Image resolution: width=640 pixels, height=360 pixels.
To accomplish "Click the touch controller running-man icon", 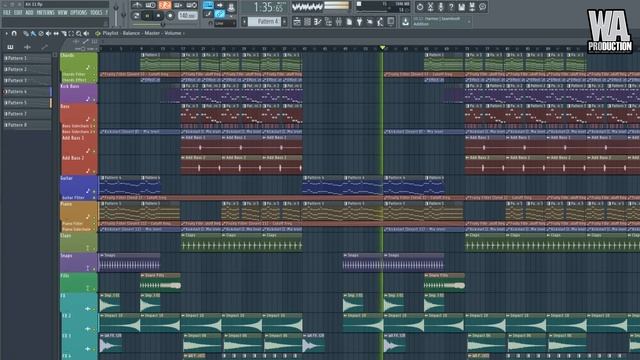I will pyautogui.click(x=380, y=22).
